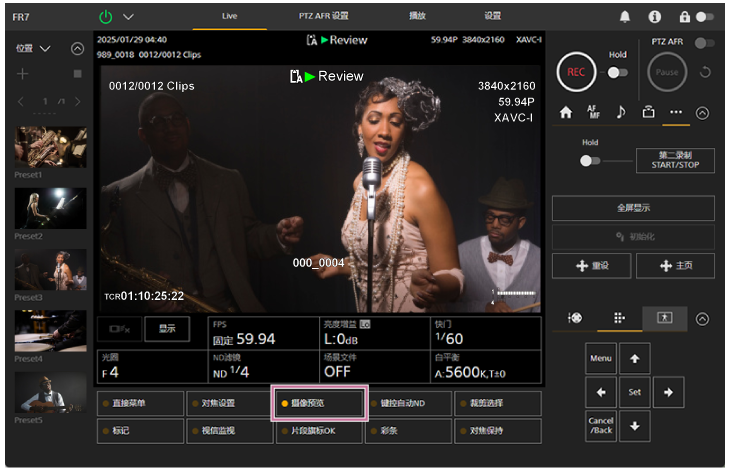730x470 pixels.
Task: Collapse the direction pad panel with its chevron
Action: (x=703, y=318)
